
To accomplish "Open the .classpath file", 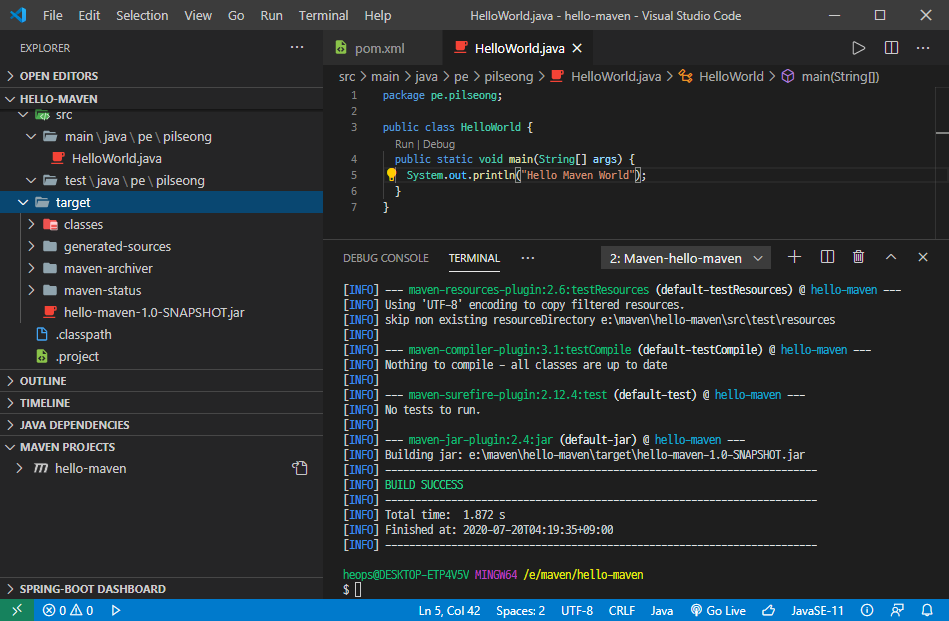I will coord(162,334).
